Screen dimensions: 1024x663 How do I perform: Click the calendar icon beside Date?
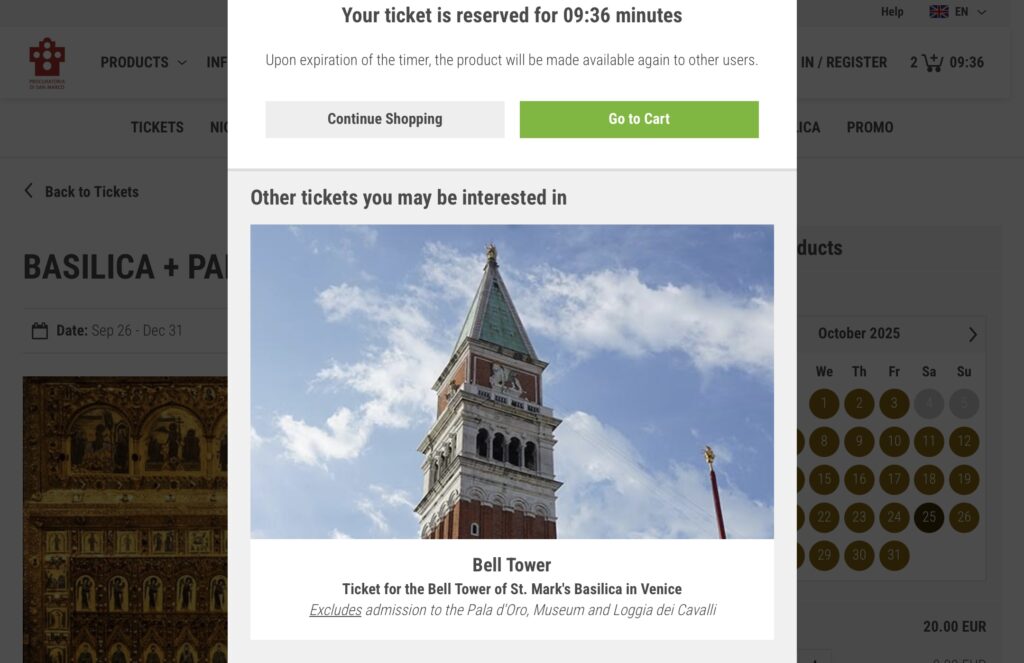(x=40, y=331)
